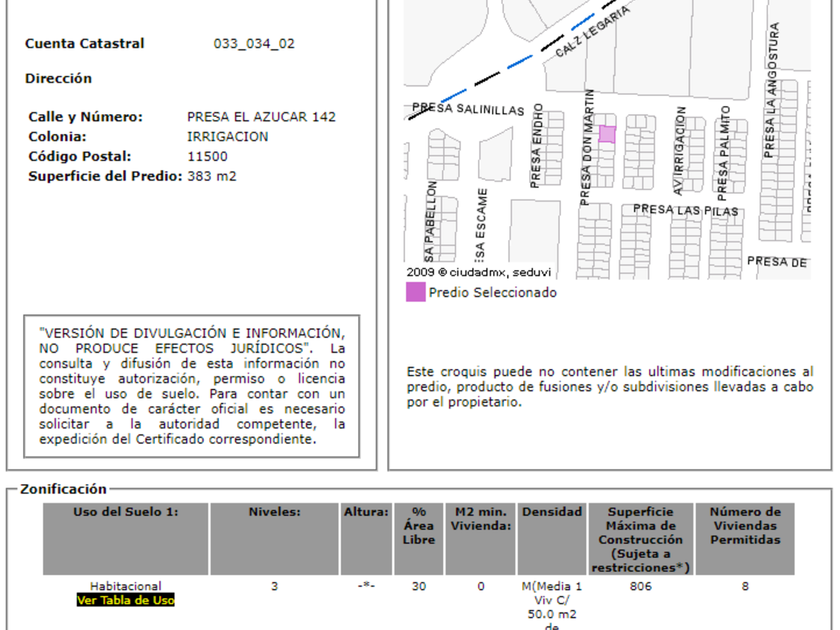Click the PRESA LA ANGOSTURA street label
The height and width of the screenshot is (630, 840).
click(x=771, y=90)
